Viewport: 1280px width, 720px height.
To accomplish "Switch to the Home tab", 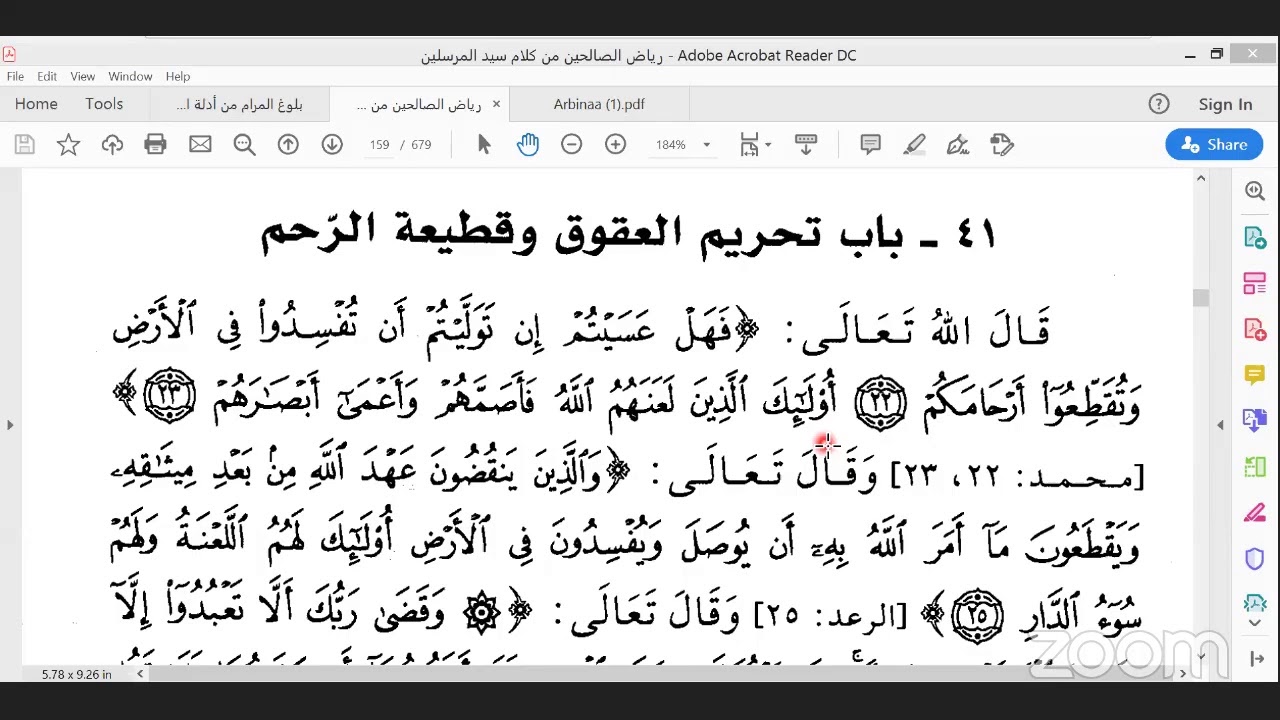I will pyautogui.click(x=36, y=104).
